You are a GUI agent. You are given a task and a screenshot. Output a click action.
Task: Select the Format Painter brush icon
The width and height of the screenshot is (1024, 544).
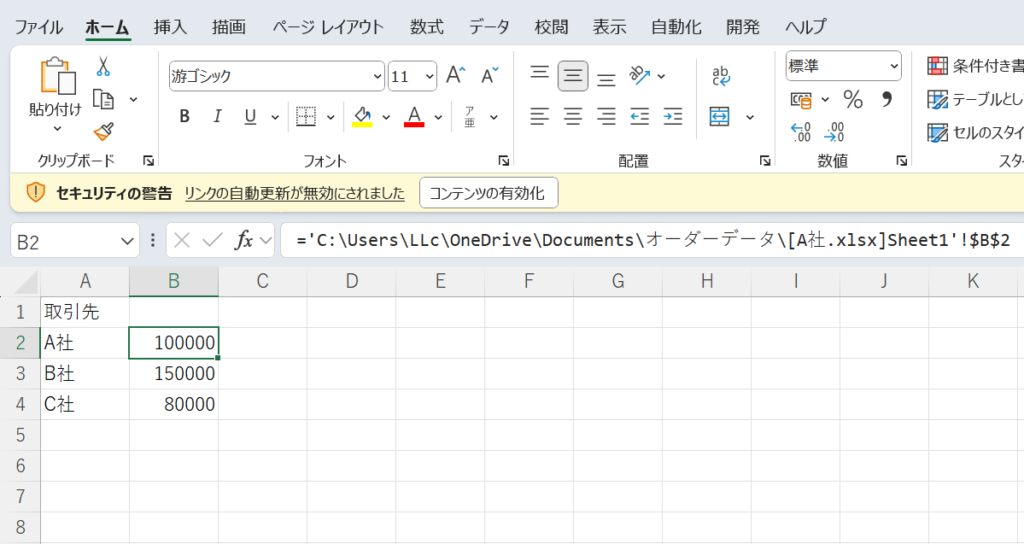[102, 131]
